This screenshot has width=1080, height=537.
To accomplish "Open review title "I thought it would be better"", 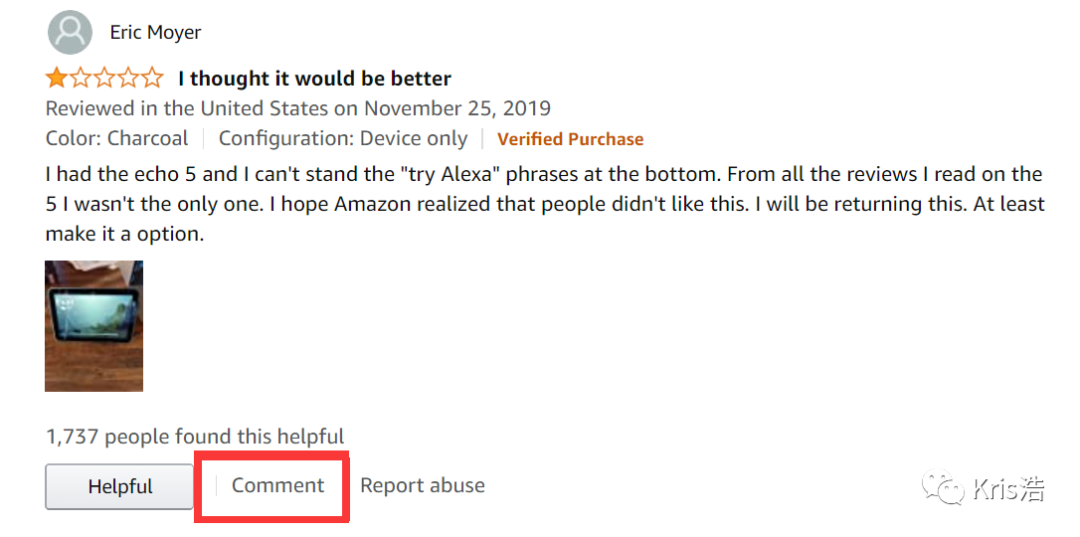I will tap(314, 78).
